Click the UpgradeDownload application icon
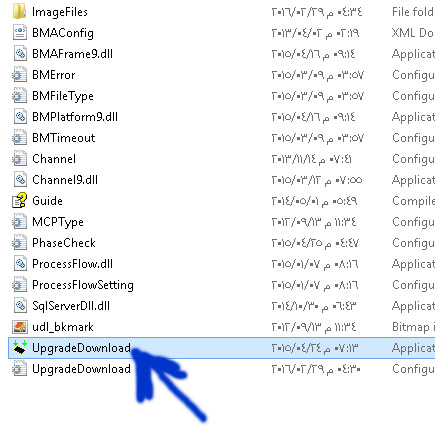The height and width of the screenshot is (437, 435). (19, 348)
